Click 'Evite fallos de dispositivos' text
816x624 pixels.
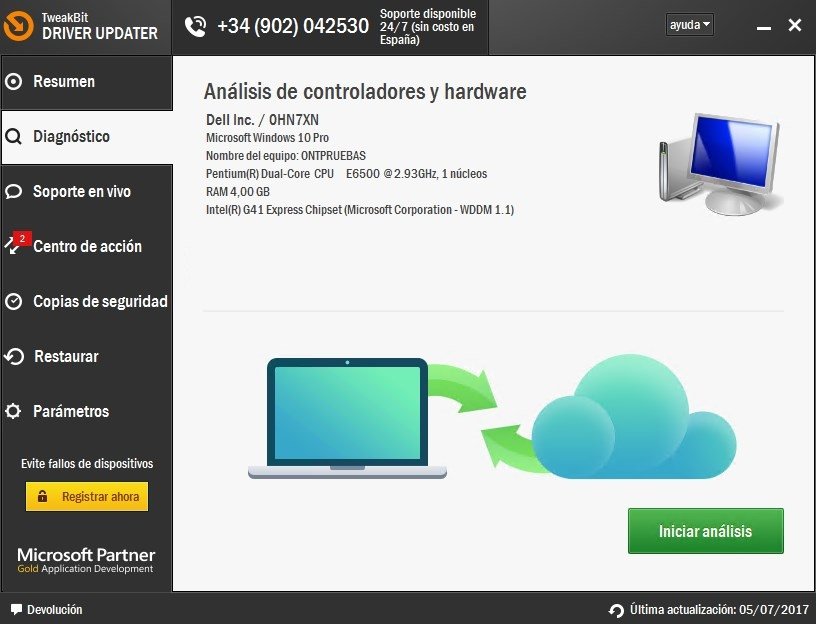pyautogui.click(x=87, y=463)
